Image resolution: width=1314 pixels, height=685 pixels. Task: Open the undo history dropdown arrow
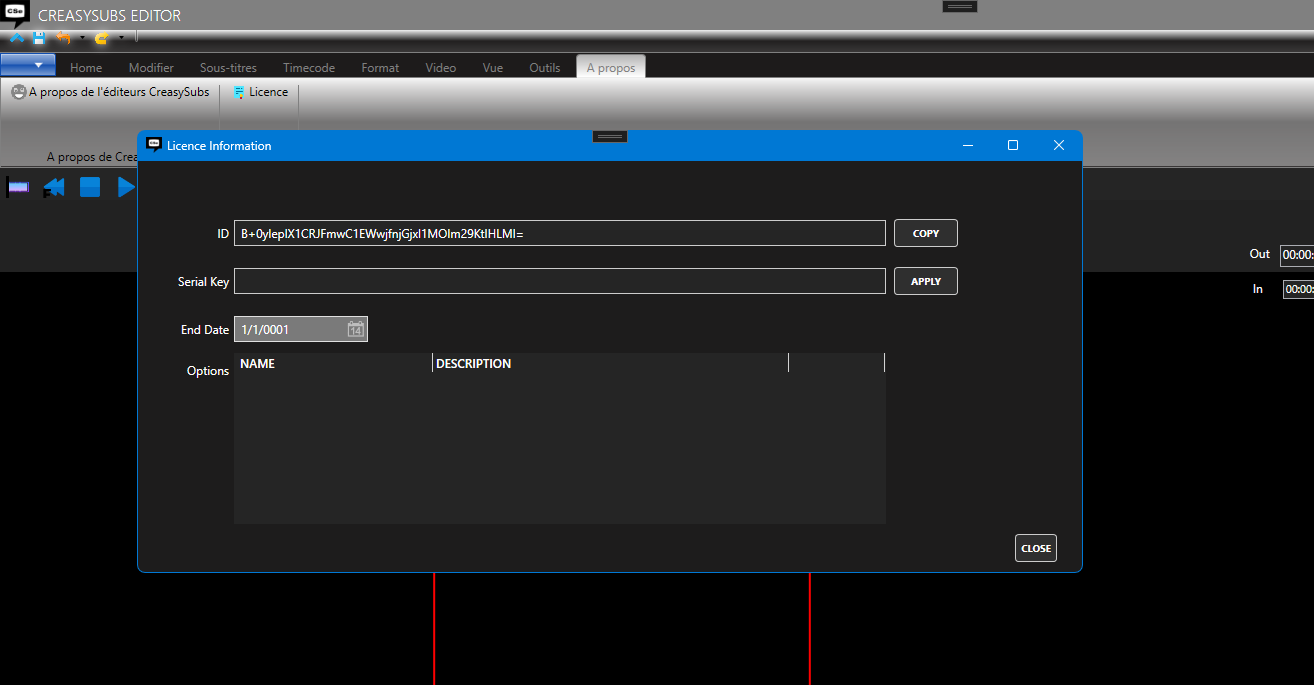click(x=82, y=38)
